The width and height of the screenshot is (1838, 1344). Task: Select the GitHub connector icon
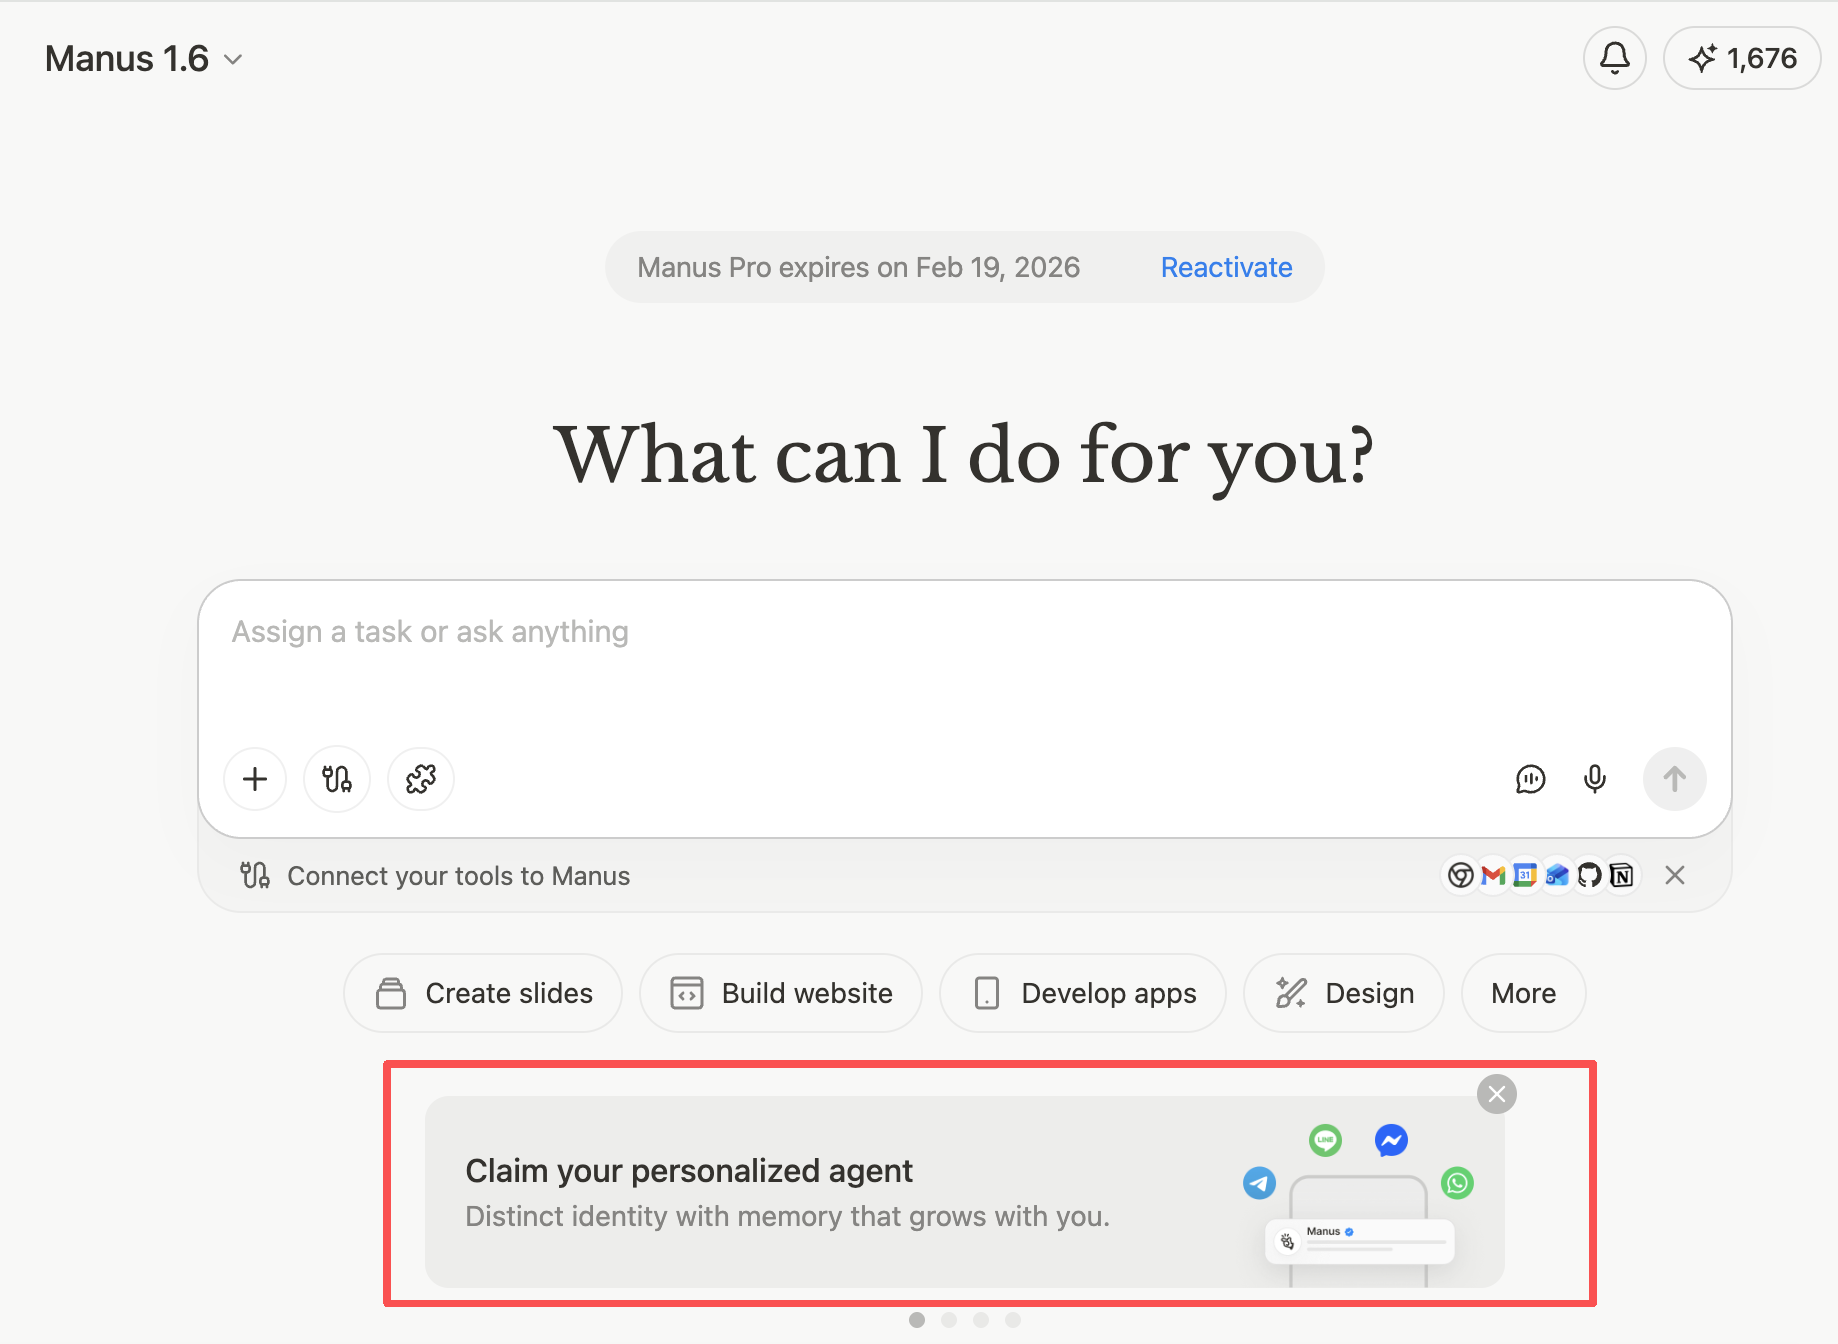coord(1589,876)
